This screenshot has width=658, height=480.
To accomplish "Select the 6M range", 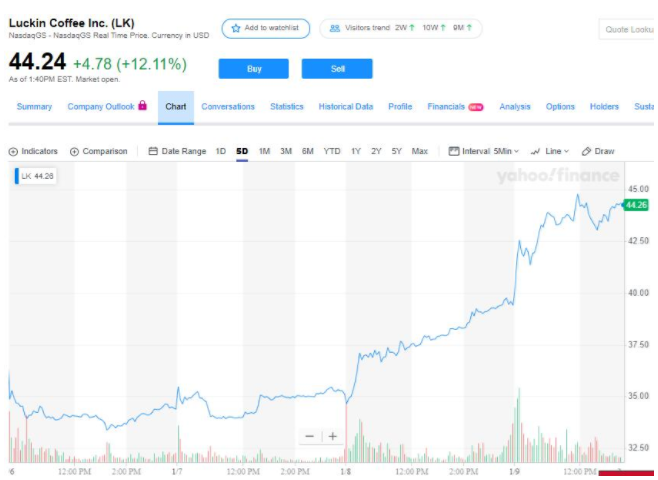I will pos(308,151).
